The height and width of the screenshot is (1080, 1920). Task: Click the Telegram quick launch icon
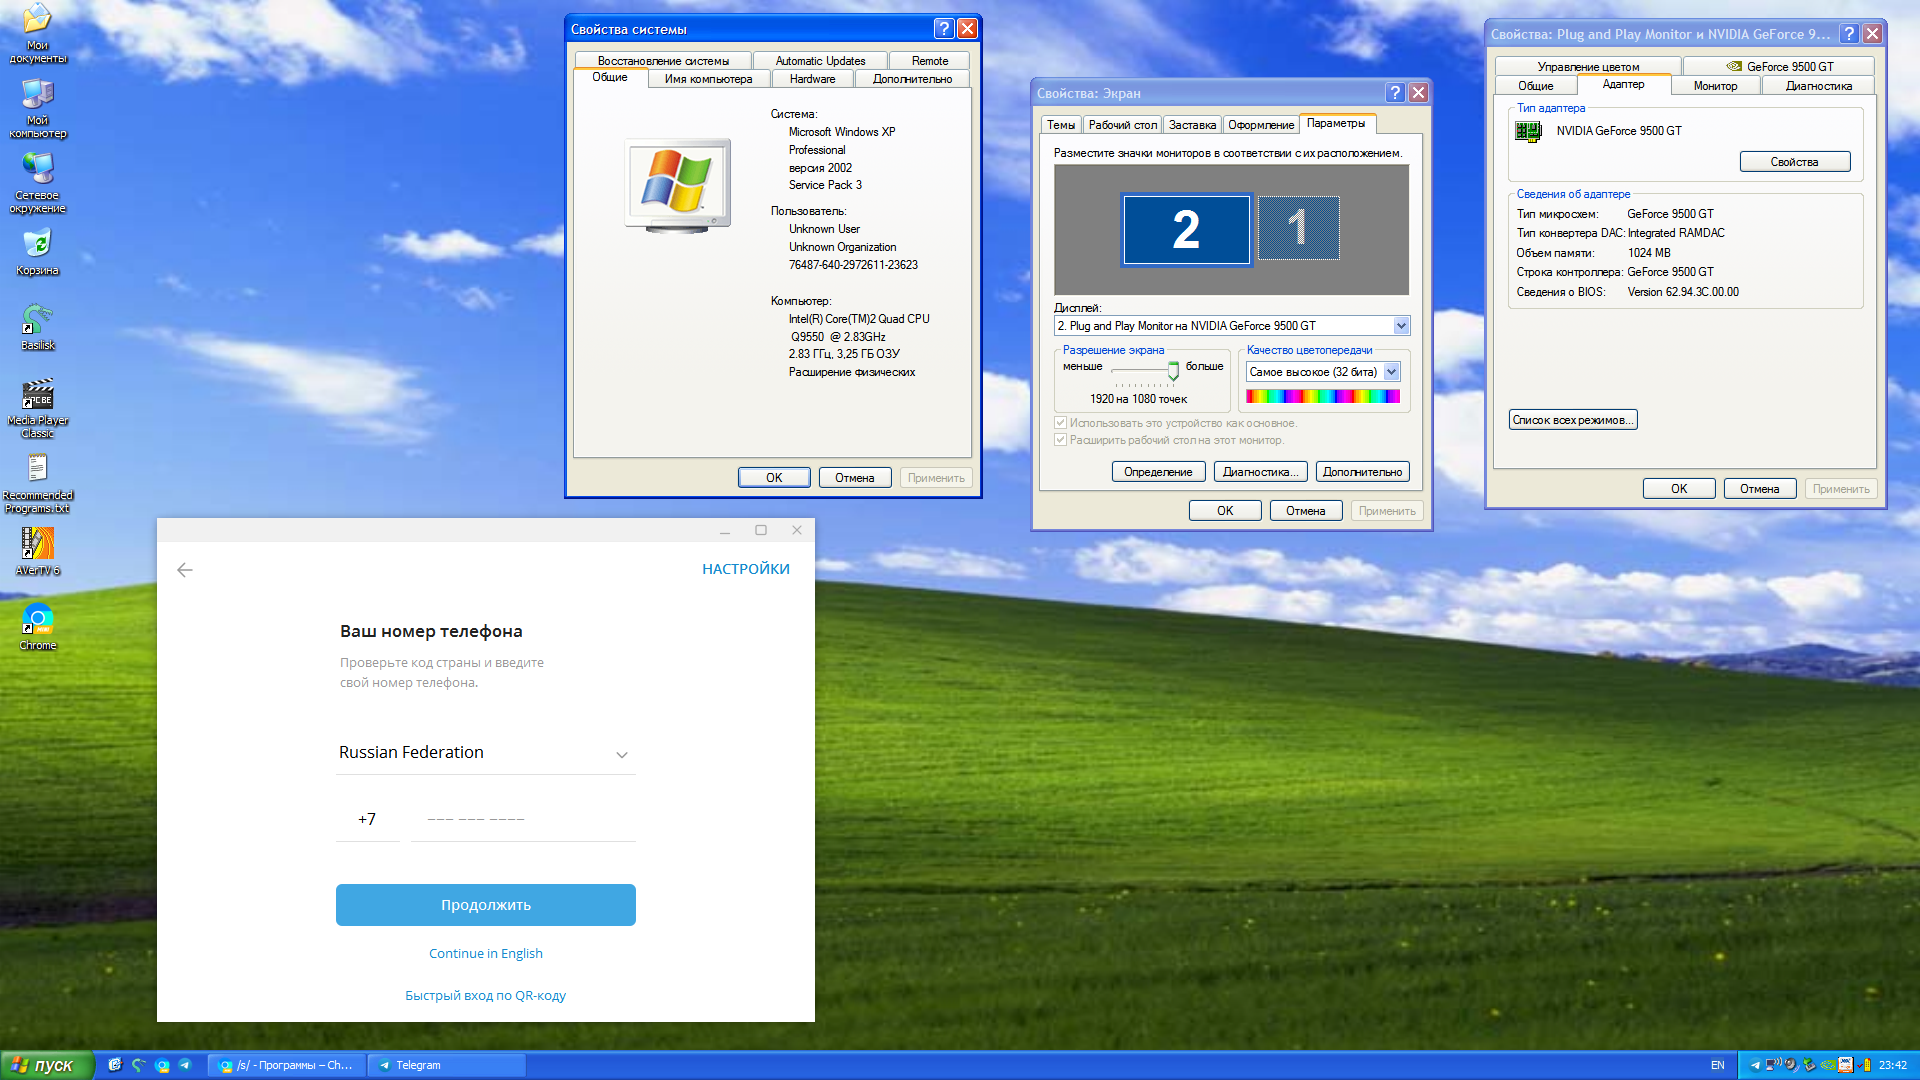coord(185,1065)
